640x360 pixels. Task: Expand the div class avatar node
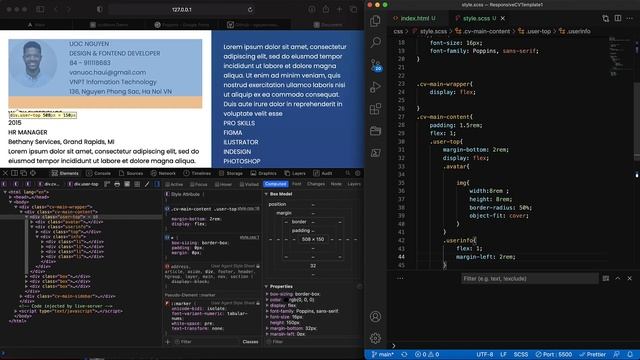(x=32, y=222)
